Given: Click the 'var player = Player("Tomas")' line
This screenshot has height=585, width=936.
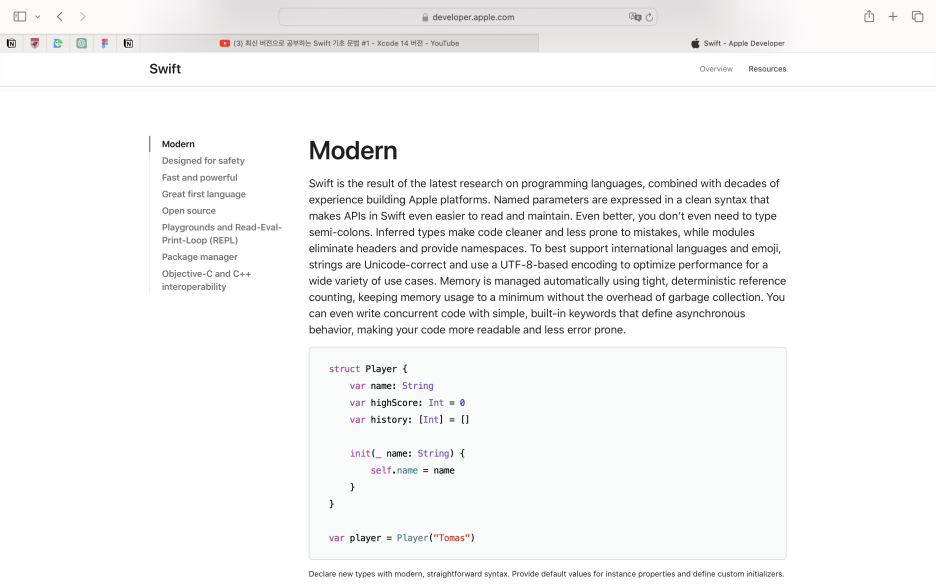Looking at the screenshot, I should [402, 538].
